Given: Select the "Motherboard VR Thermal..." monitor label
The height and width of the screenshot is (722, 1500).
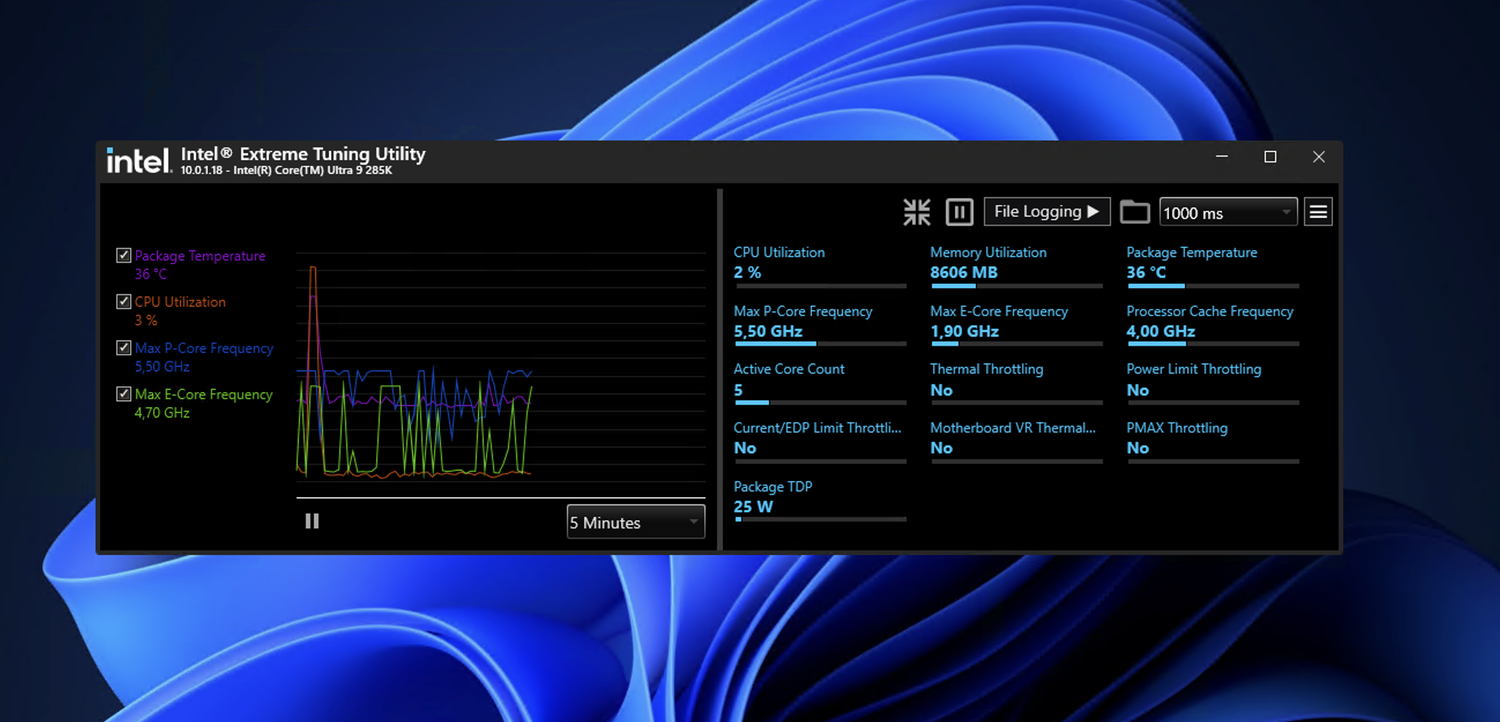Looking at the screenshot, I should (x=1013, y=428).
